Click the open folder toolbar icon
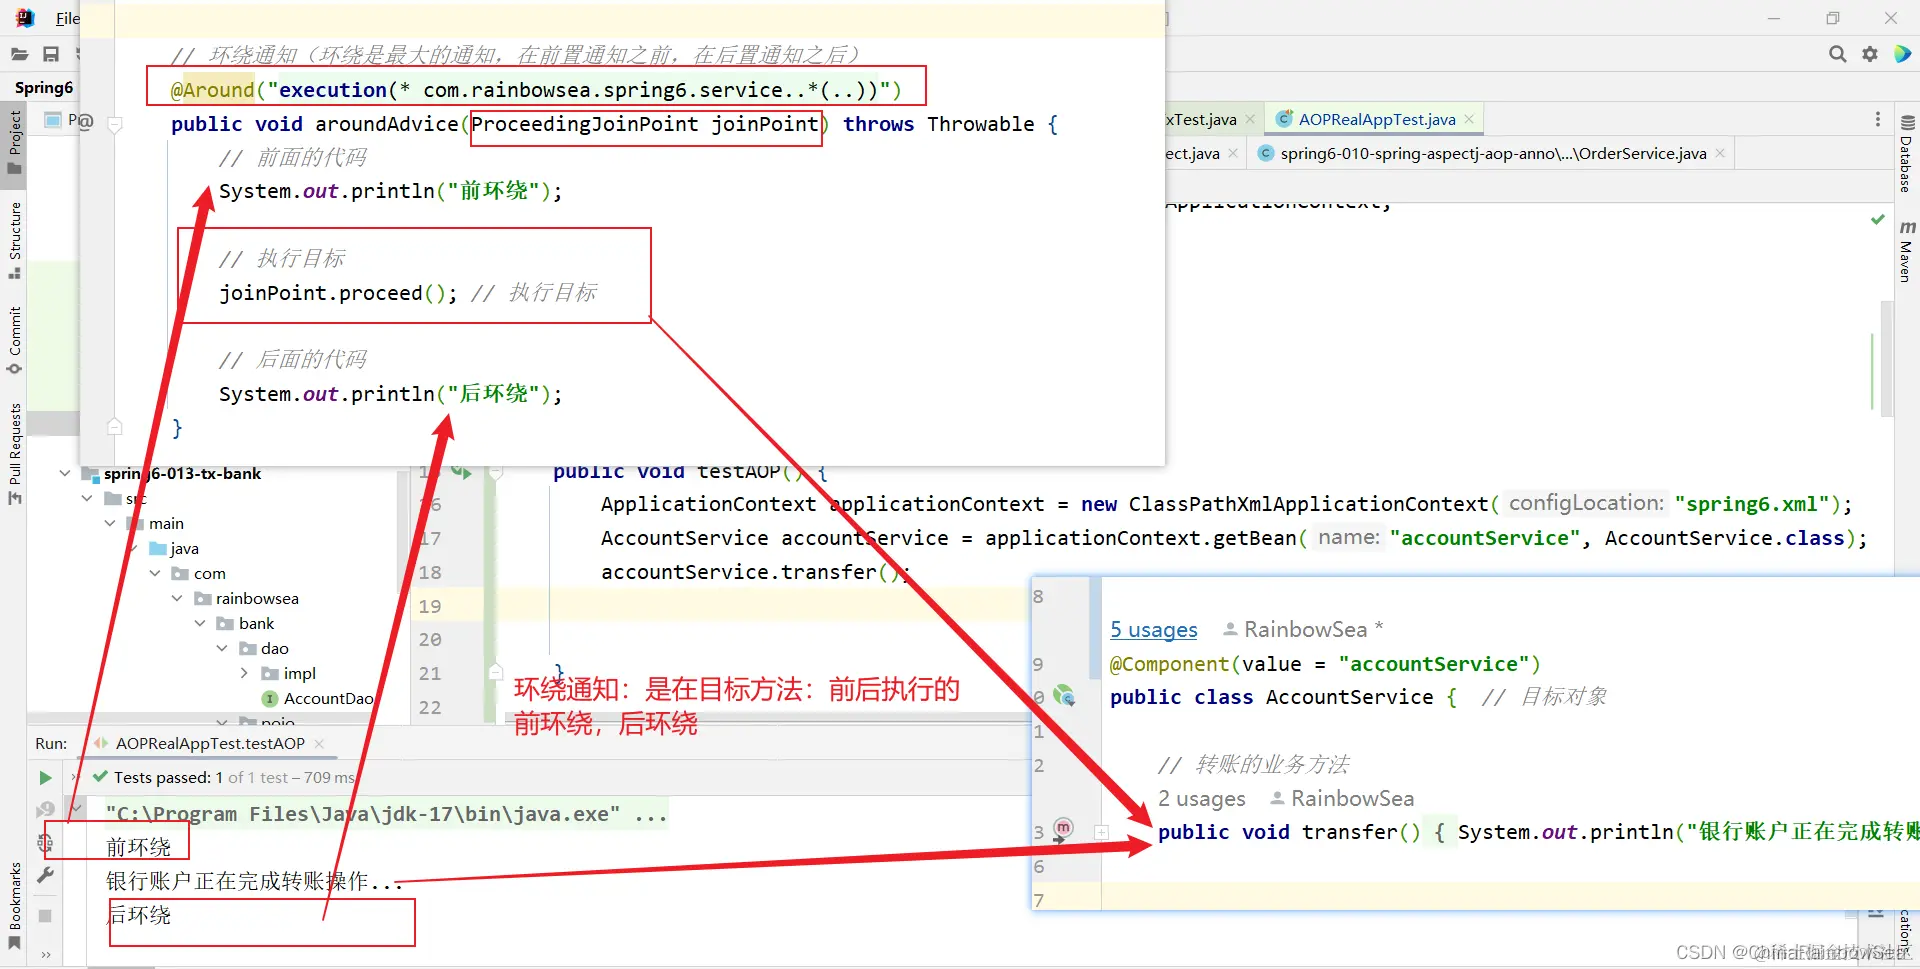The width and height of the screenshot is (1920, 969). tap(20, 54)
